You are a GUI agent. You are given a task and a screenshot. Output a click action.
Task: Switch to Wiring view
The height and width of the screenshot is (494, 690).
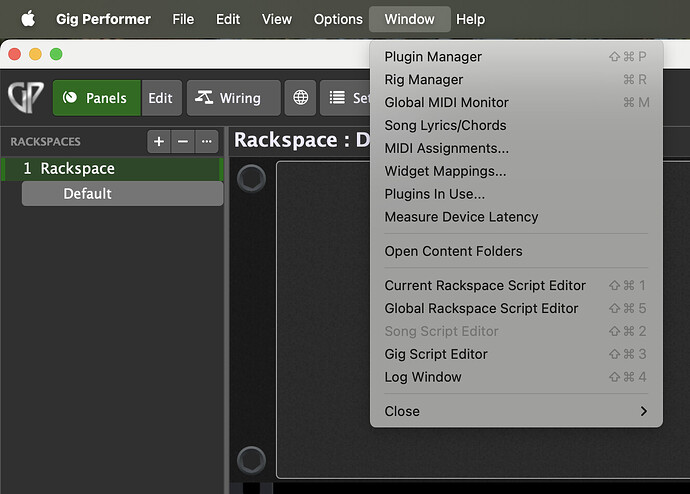(234, 98)
